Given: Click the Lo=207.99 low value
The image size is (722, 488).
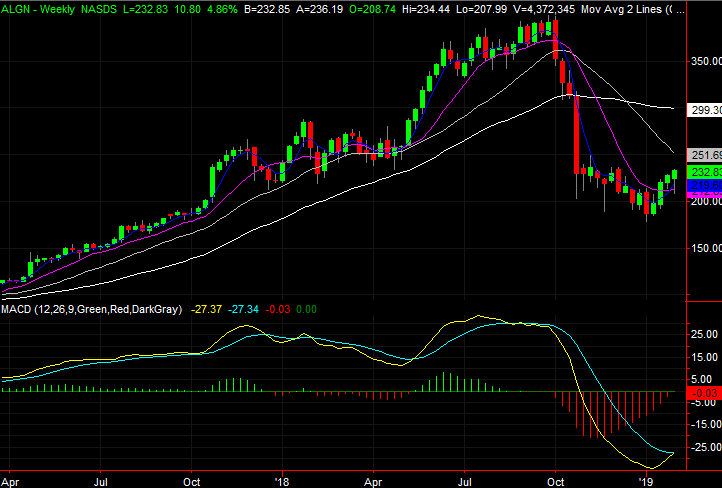Looking at the screenshot, I should 480,9.
